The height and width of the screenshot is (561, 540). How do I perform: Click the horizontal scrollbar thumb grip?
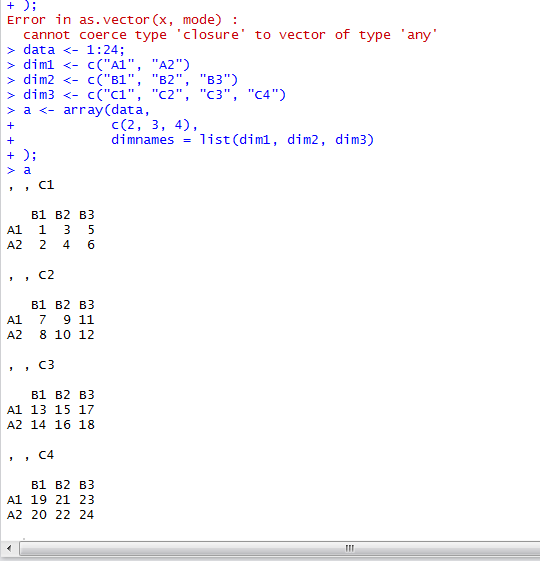349,548
